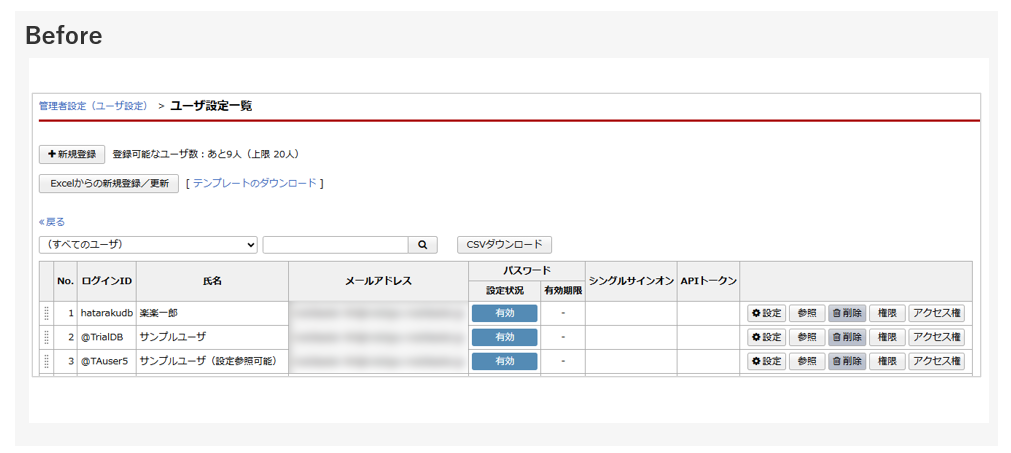Click 権限 button for hatarakudb
This screenshot has width=1011, height=453.
(x=887, y=314)
